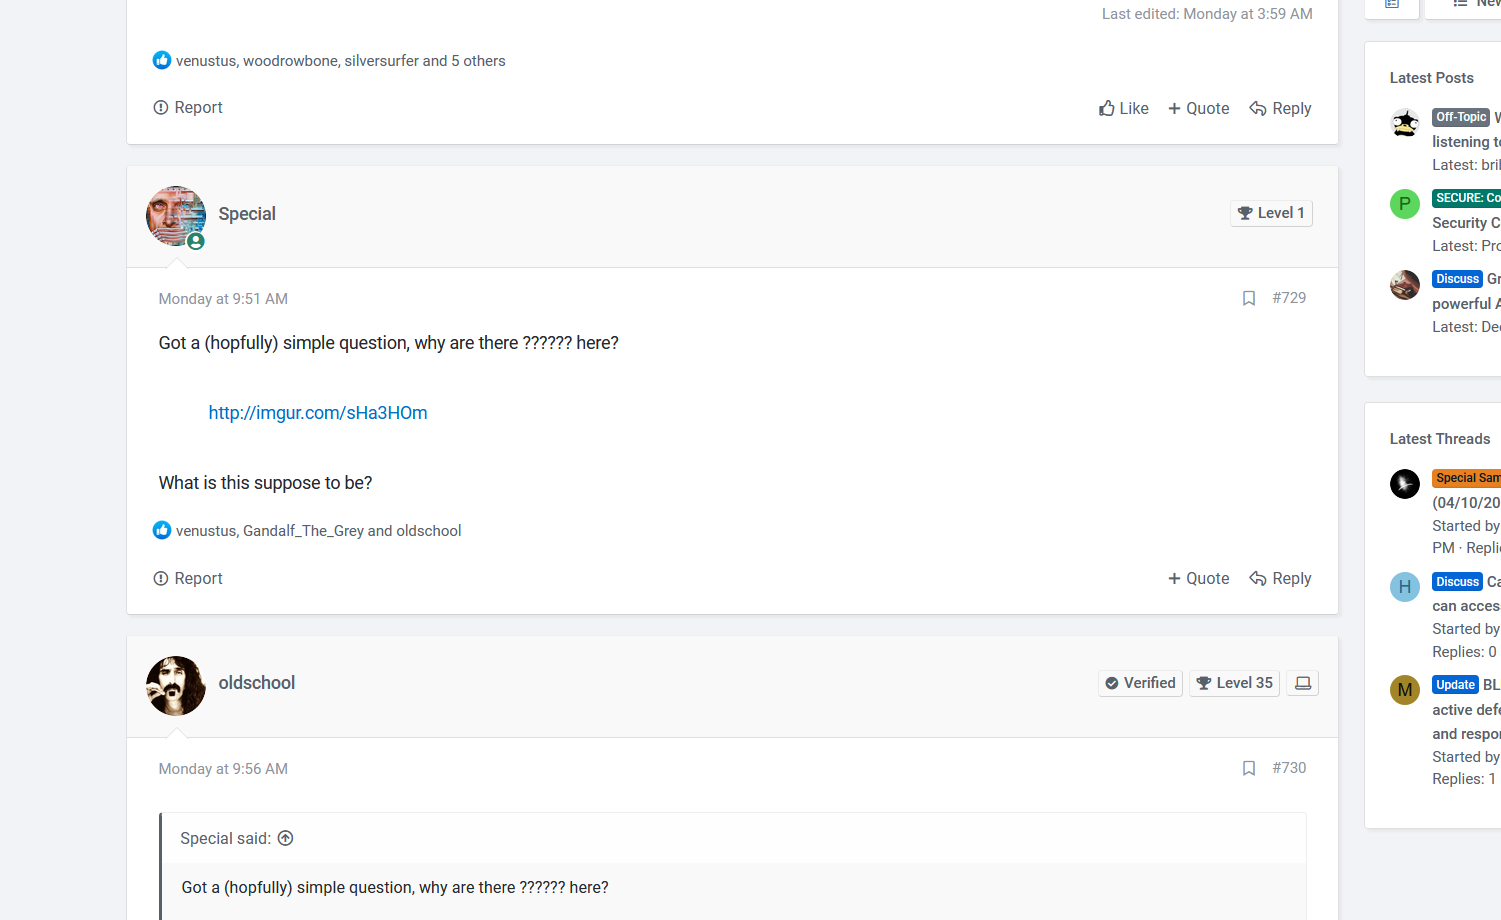Click Special's Level 1 trophy badge

click(x=1271, y=213)
